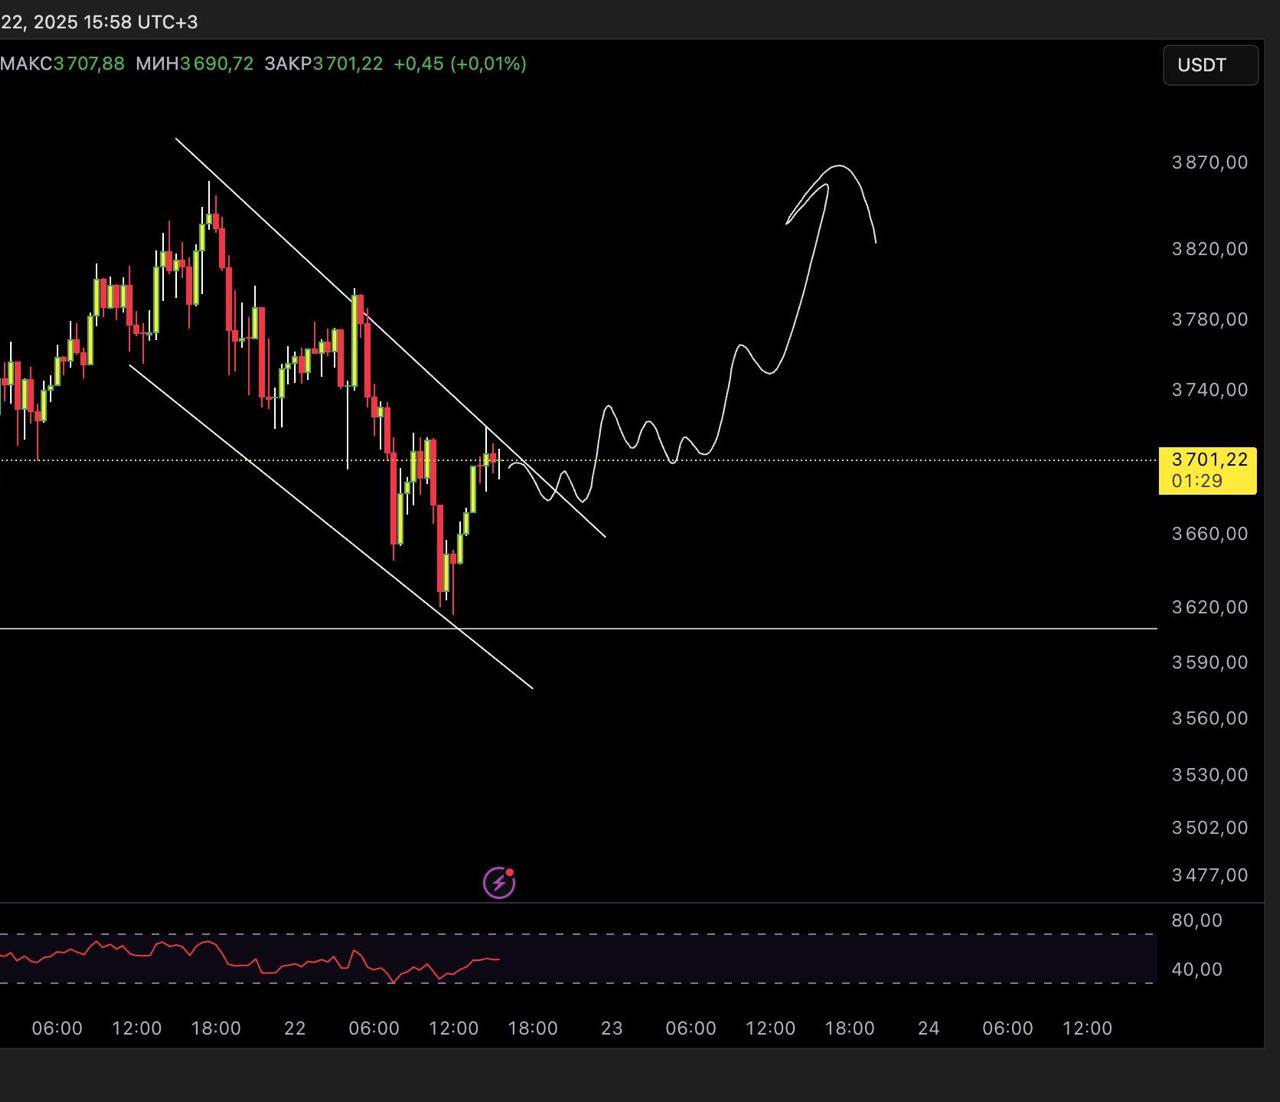Click the date label 23 on time axis
This screenshot has height=1102, width=1280.
(611, 1028)
